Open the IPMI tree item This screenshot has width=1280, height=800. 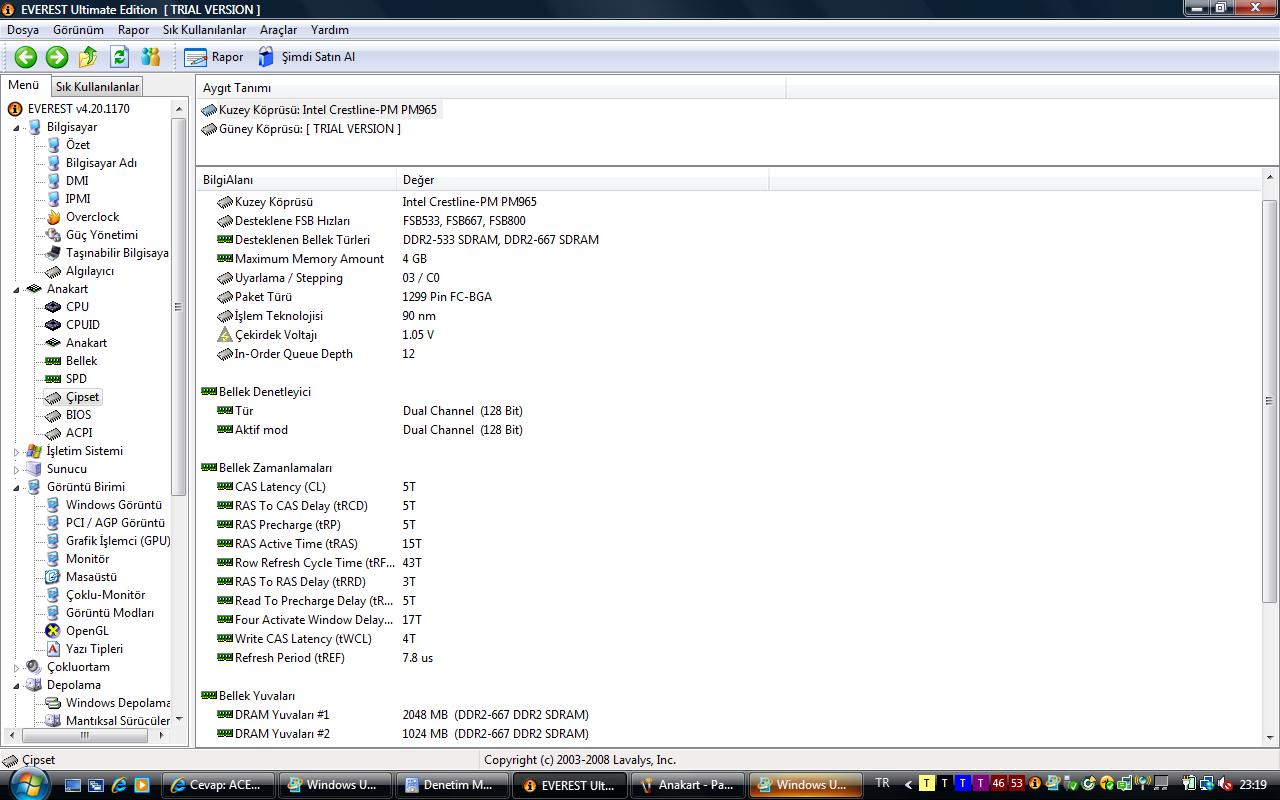tap(78, 199)
